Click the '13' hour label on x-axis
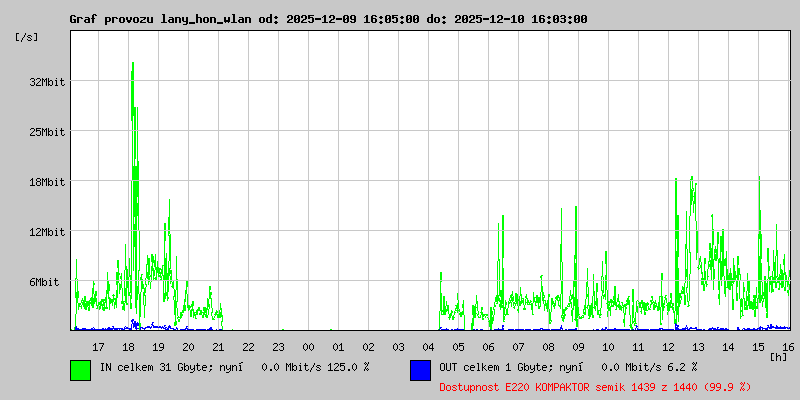This screenshot has width=800, height=400. (x=698, y=347)
